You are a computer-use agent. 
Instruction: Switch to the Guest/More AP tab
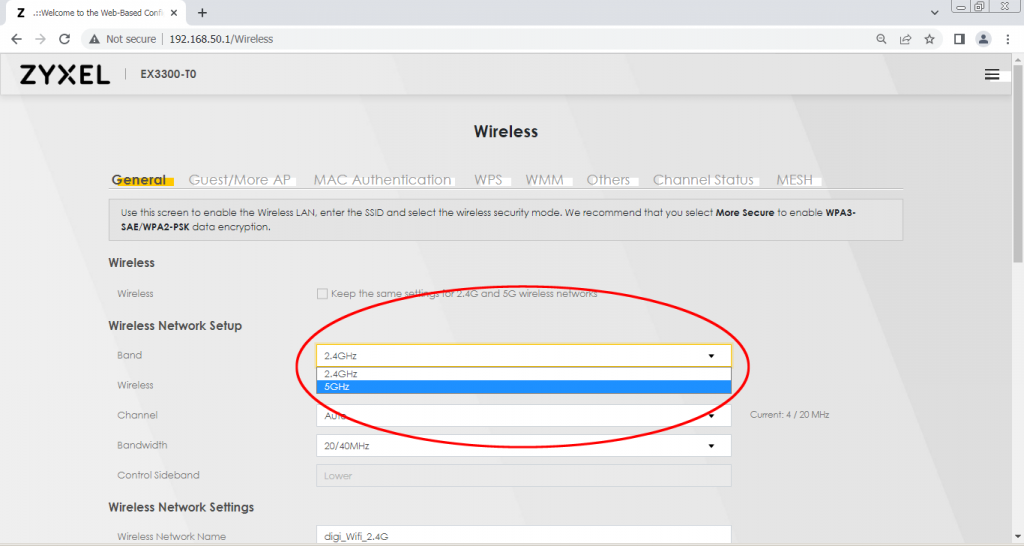coord(240,180)
